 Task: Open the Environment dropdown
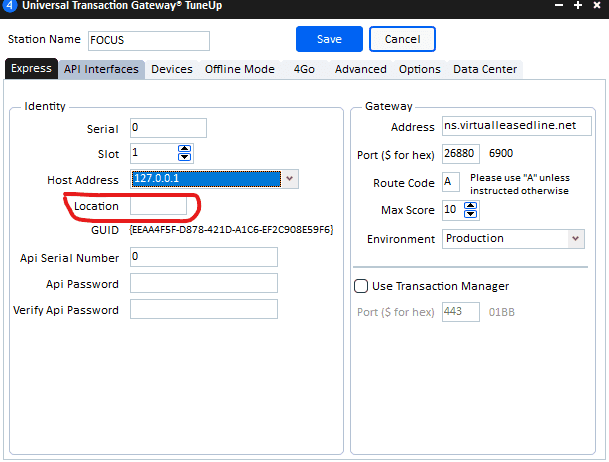click(575, 239)
